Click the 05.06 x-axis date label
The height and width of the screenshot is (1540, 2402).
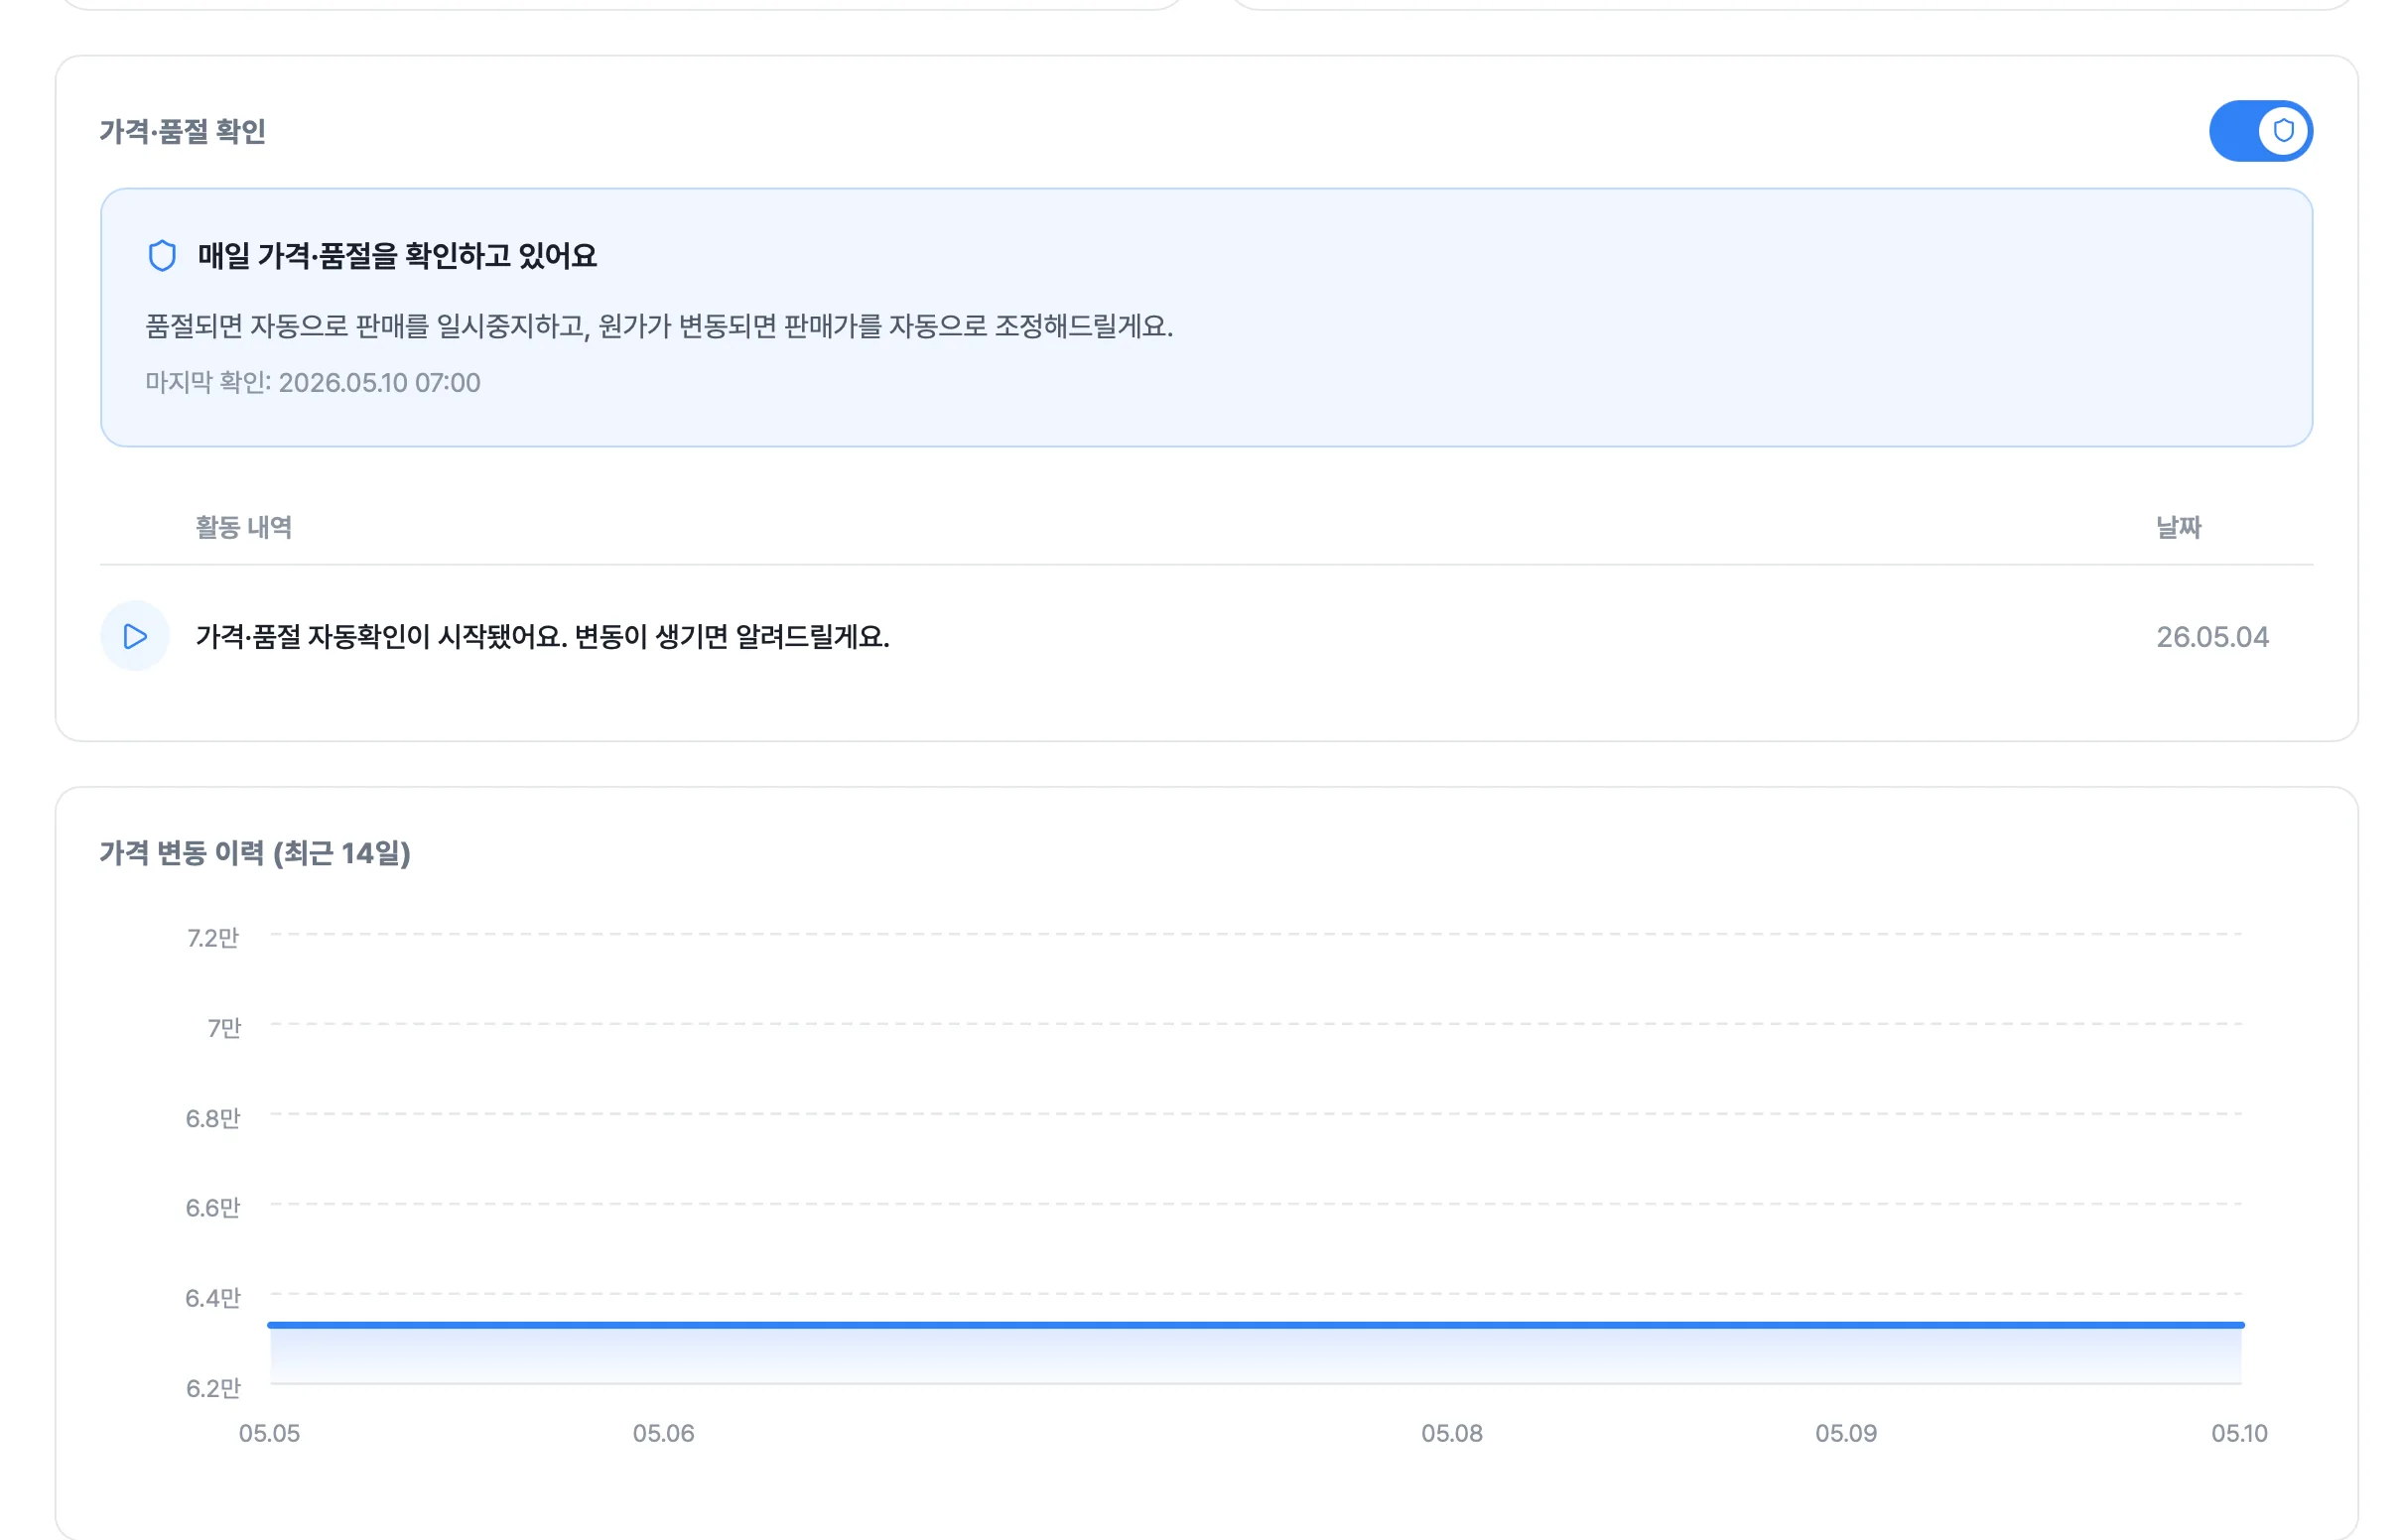tap(663, 1433)
